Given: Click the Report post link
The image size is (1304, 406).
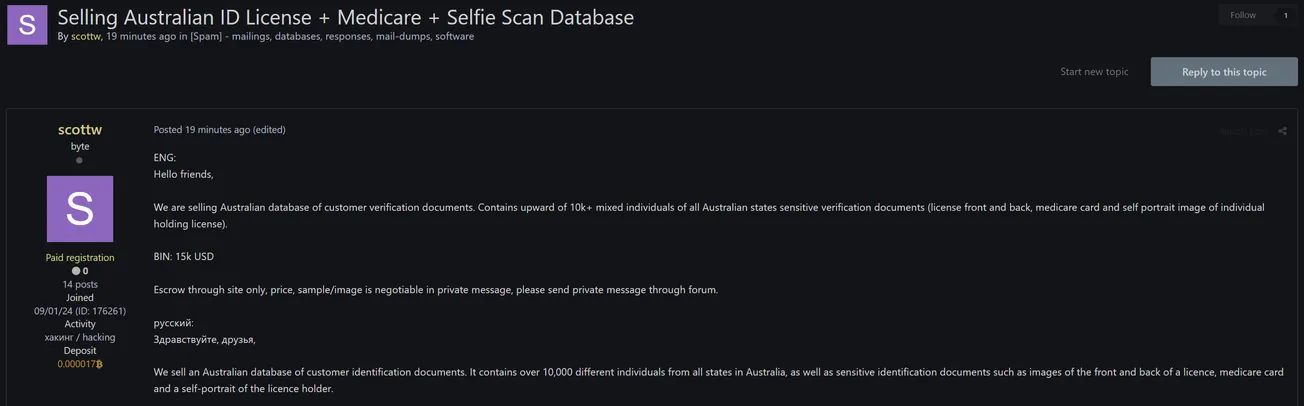Looking at the screenshot, I should [1243, 131].
